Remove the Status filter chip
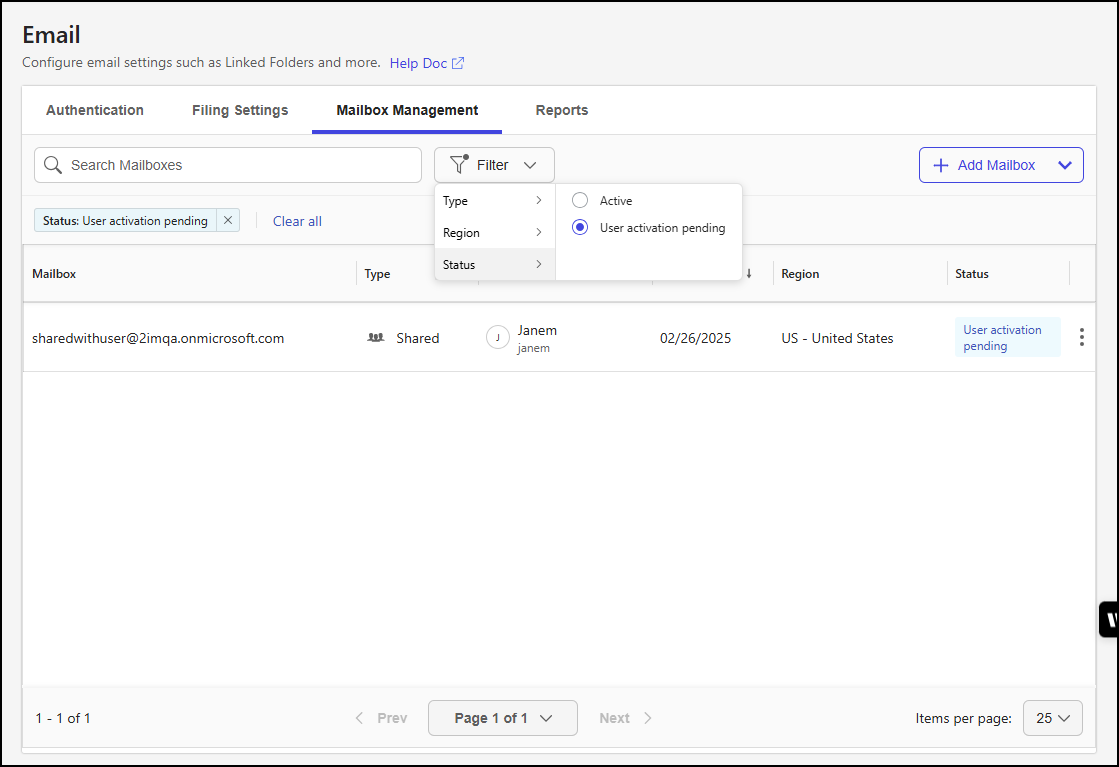Image resolution: width=1119 pixels, height=767 pixels. [x=227, y=220]
